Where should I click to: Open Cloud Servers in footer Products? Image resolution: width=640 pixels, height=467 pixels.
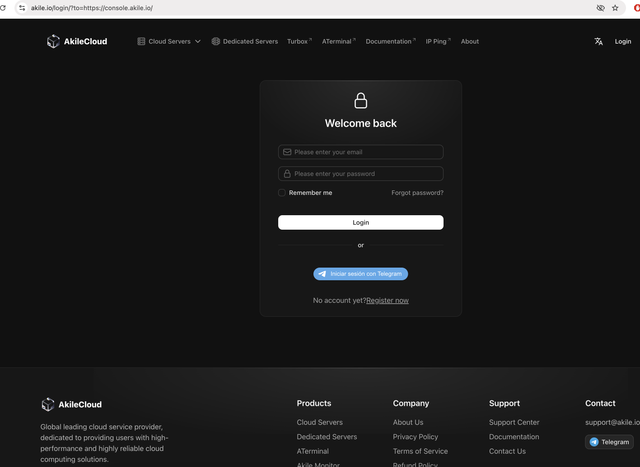pyautogui.click(x=320, y=422)
